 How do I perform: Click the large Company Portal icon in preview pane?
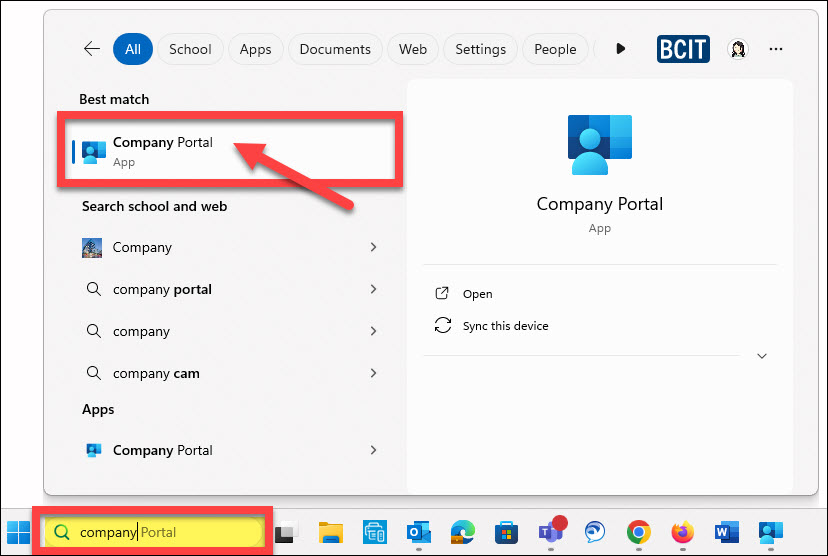pos(599,145)
